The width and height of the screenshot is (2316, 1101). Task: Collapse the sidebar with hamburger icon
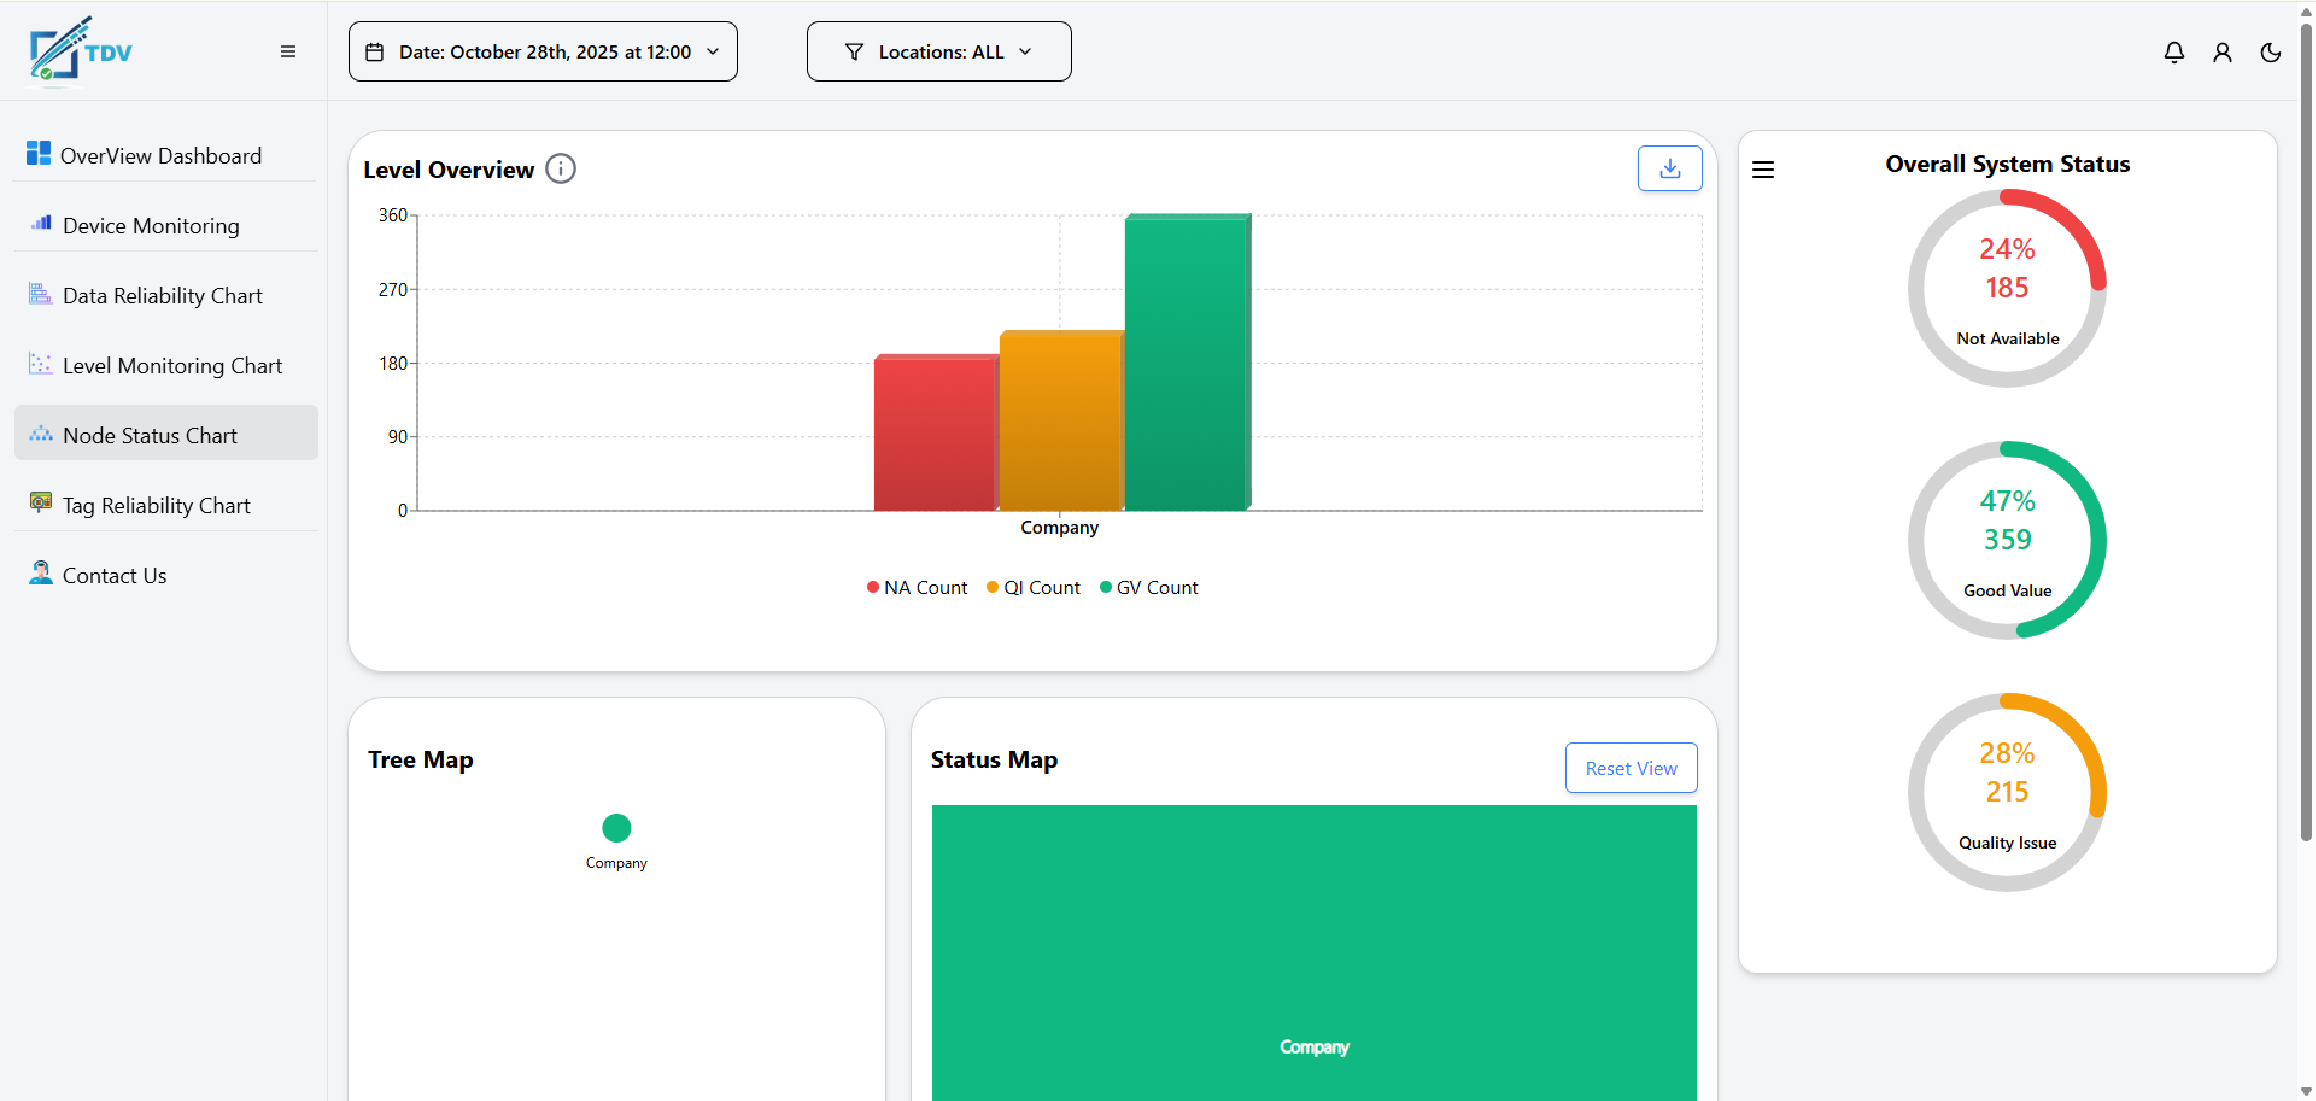pos(288,52)
